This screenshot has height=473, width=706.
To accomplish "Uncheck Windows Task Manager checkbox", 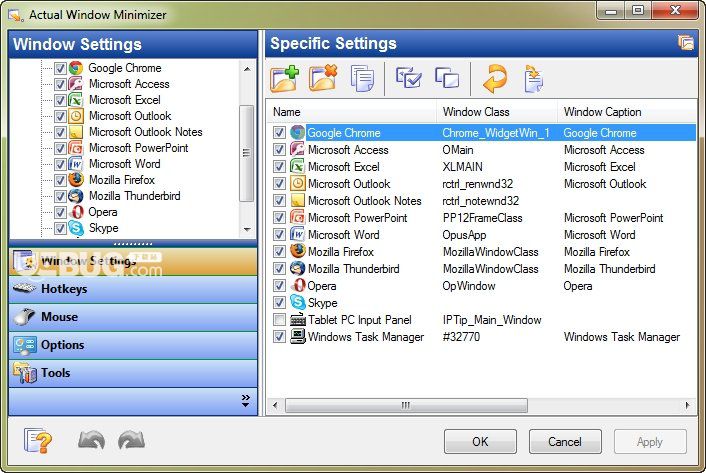I will pos(279,336).
